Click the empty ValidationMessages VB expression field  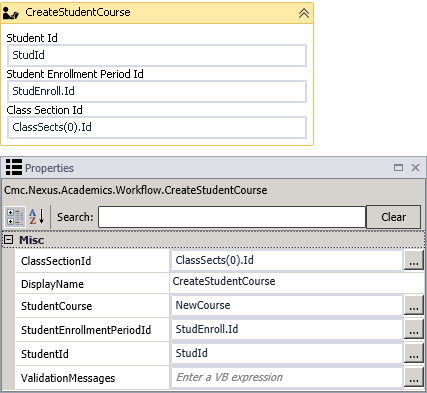pos(287,377)
